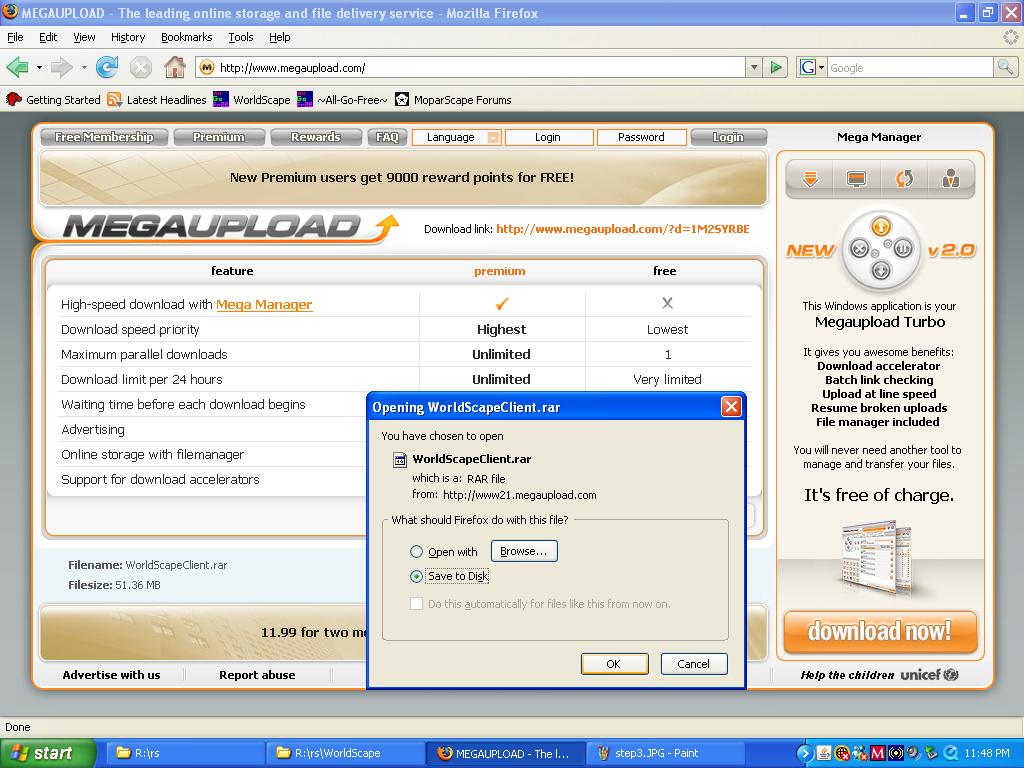Open the Help menu
The width and height of the screenshot is (1024, 768).
[x=280, y=37]
